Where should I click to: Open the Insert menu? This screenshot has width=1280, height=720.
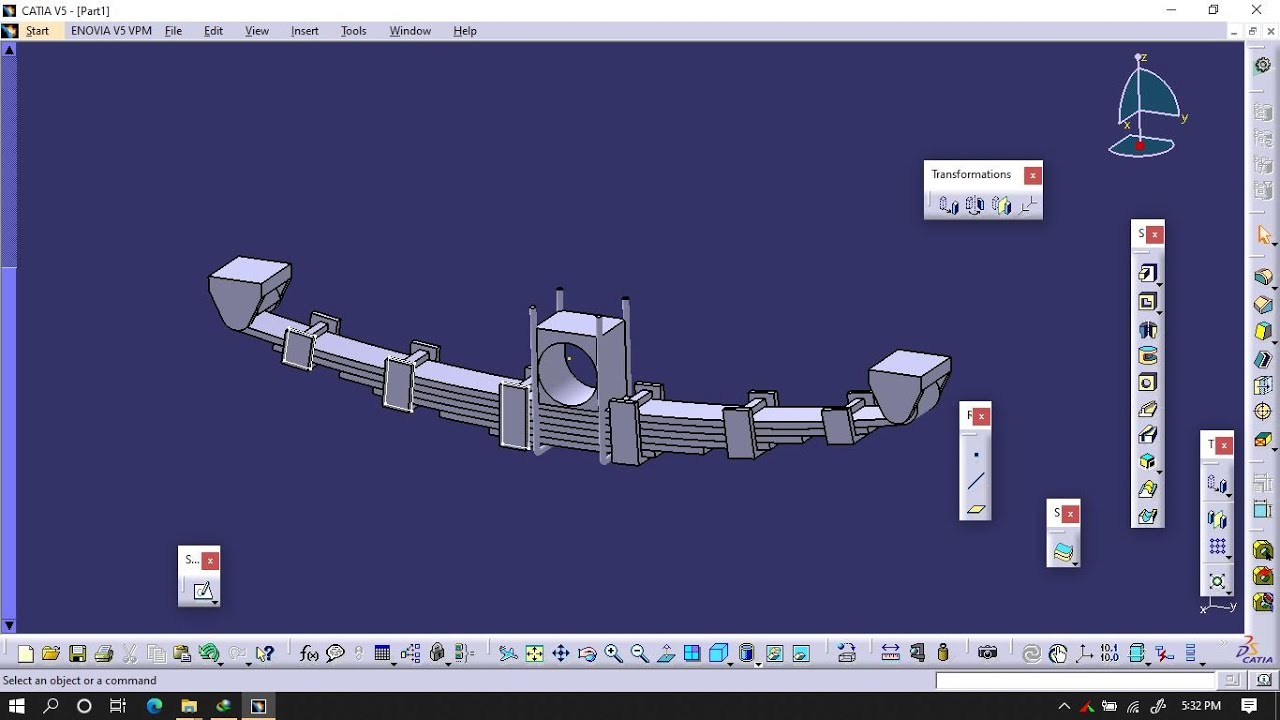click(305, 31)
